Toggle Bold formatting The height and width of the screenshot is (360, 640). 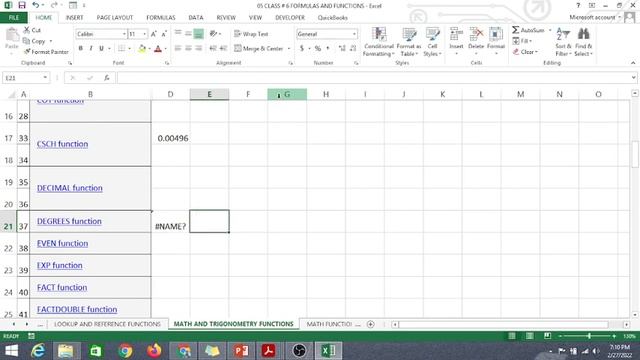[80, 49]
